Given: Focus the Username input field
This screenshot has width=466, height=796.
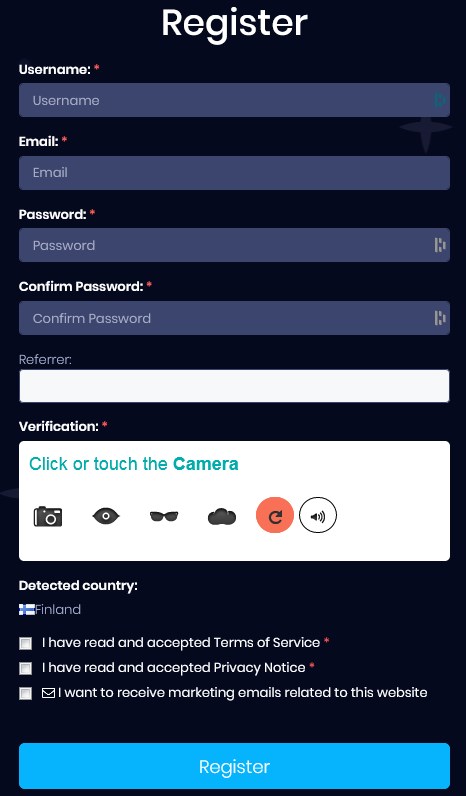Looking at the screenshot, I should coord(235,100).
